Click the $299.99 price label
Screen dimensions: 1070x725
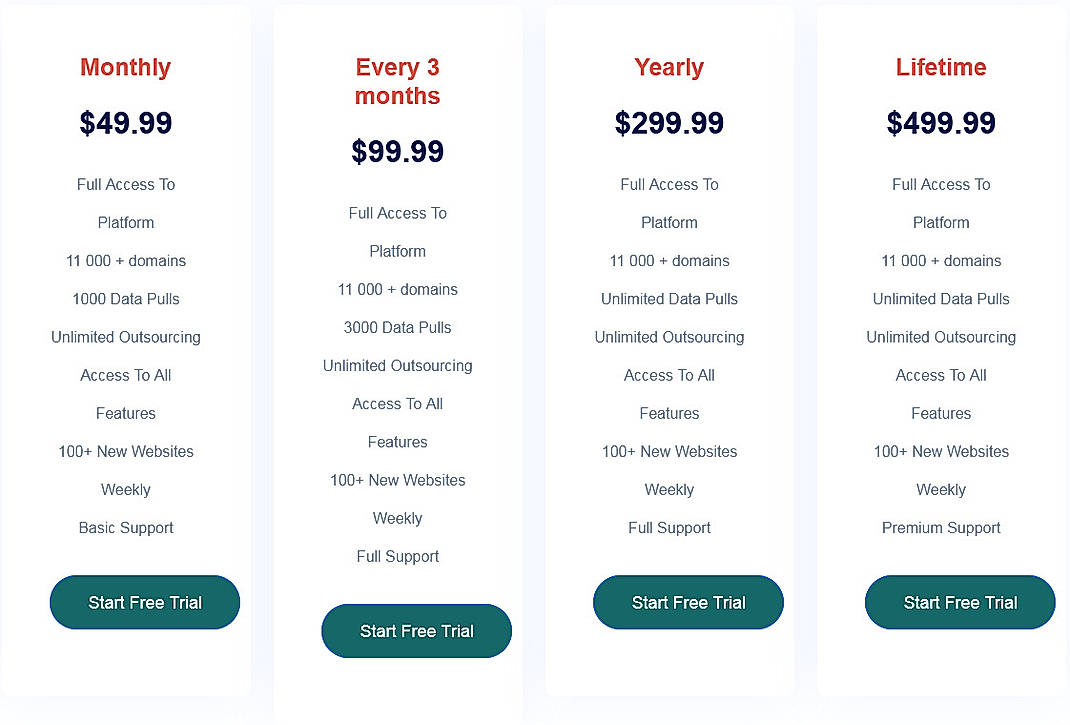point(669,123)
